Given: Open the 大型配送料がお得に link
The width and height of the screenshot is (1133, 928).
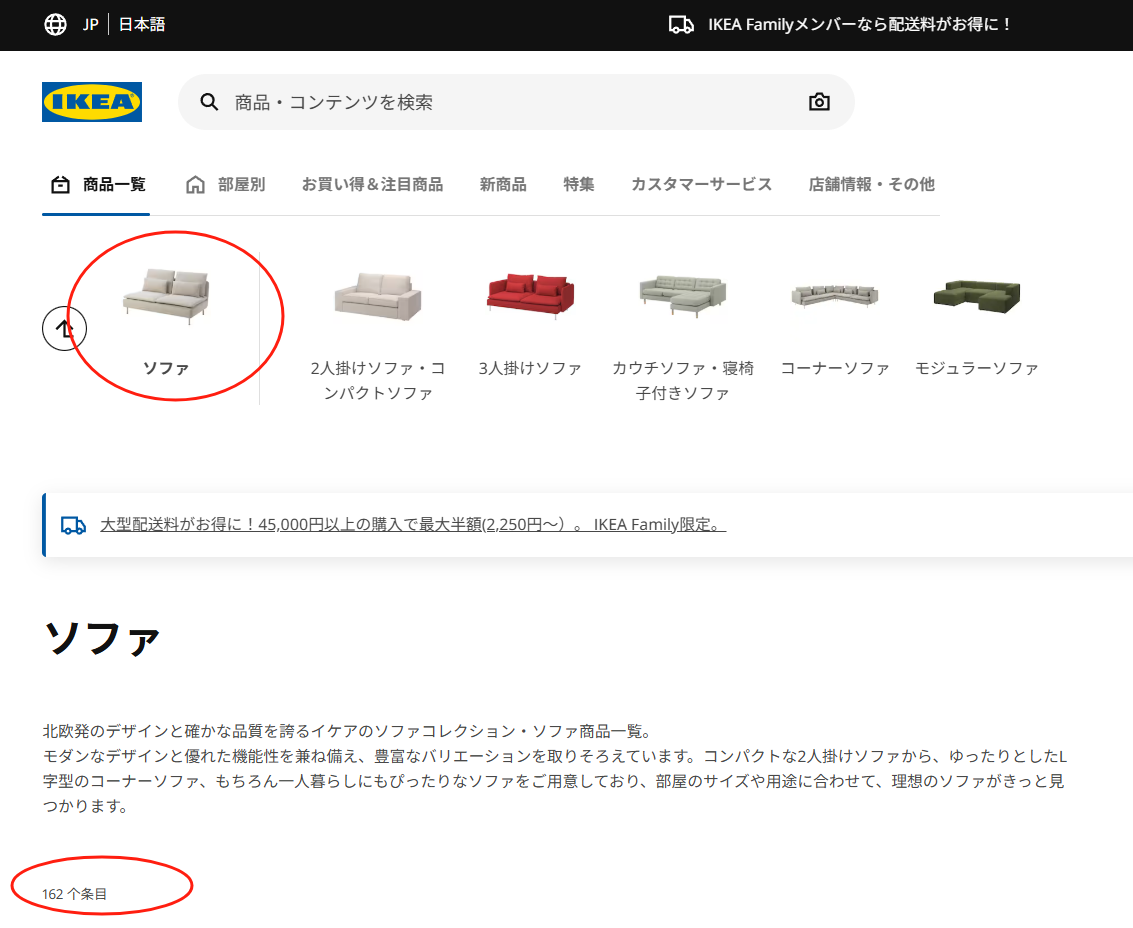Looking at the screenshot, I should 412,524.
